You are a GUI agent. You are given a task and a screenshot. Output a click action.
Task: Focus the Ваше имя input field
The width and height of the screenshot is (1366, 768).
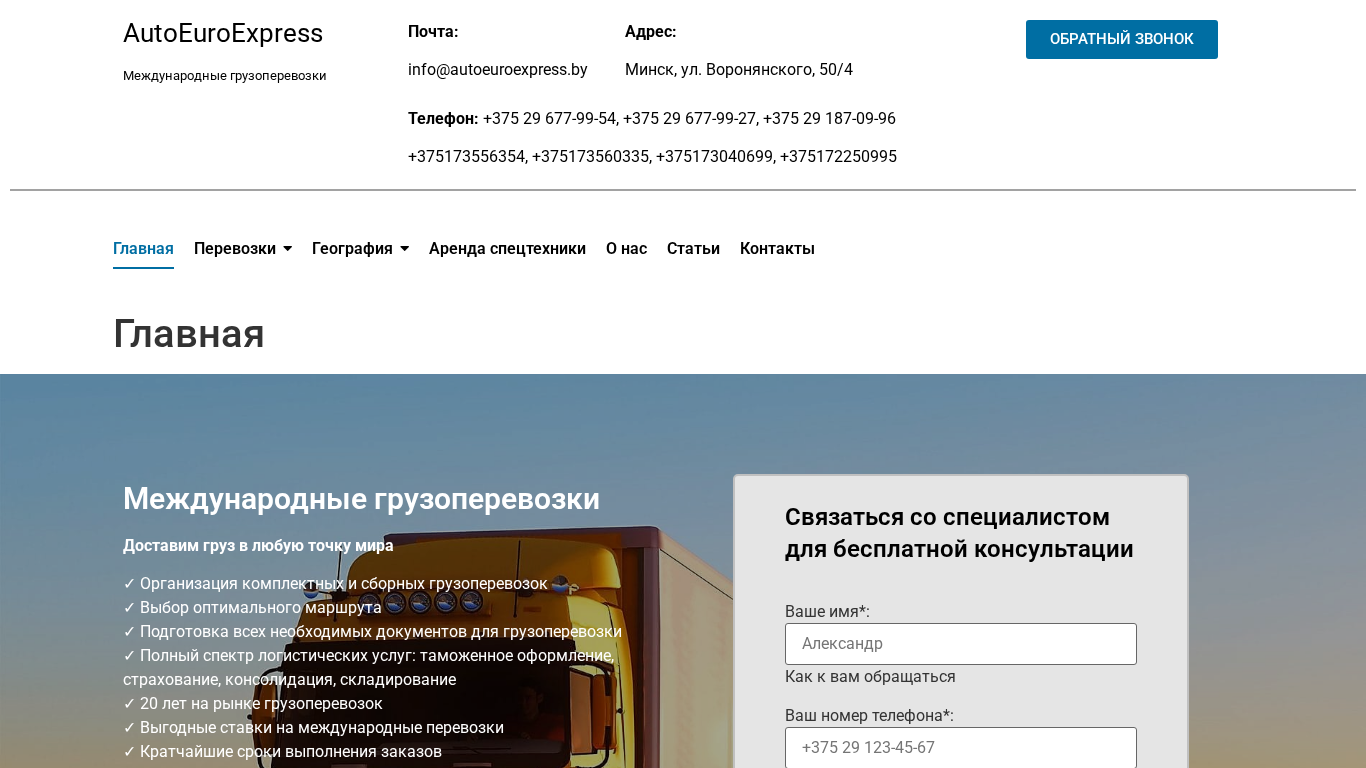click(960, 644)
